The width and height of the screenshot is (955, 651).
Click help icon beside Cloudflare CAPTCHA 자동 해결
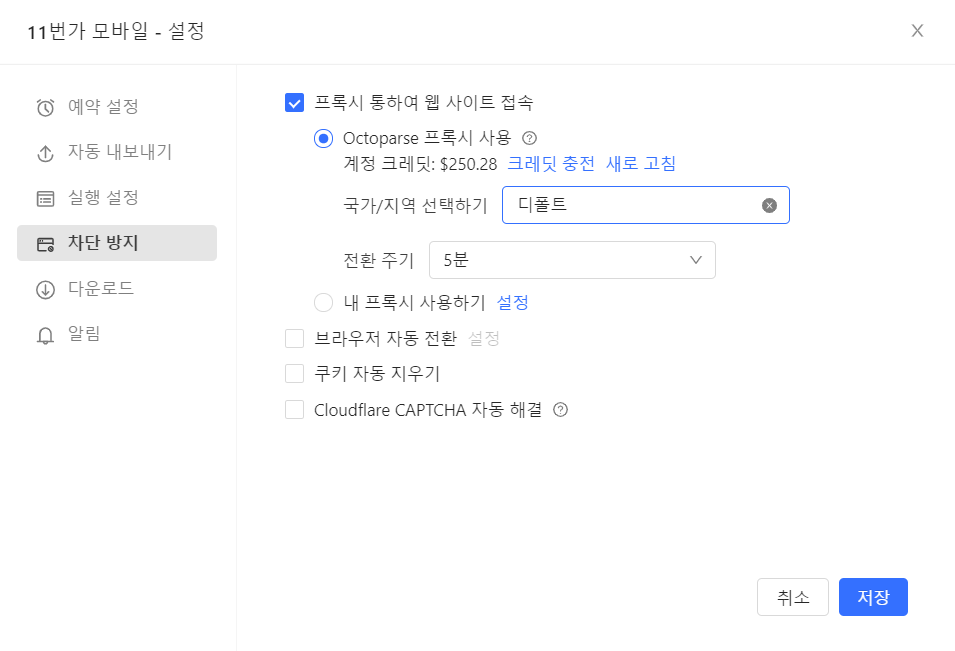click(560, 409)
